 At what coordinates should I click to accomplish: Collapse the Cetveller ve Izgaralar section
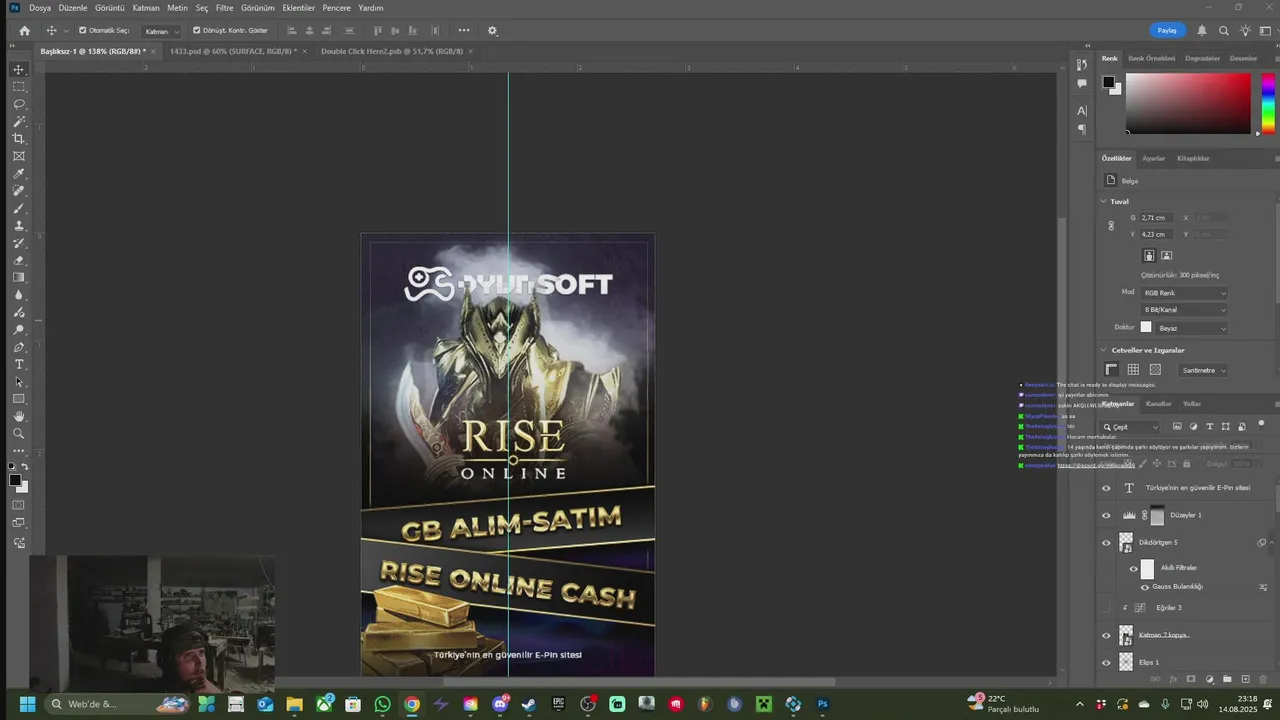(1104, 350)
